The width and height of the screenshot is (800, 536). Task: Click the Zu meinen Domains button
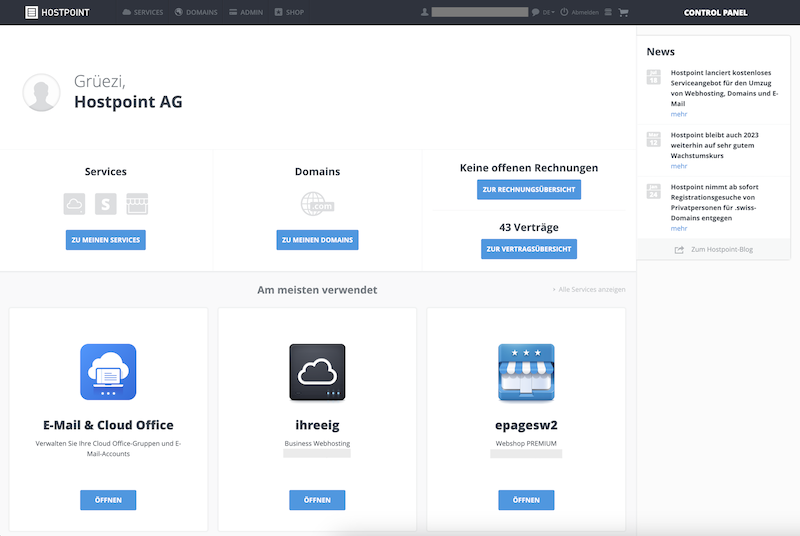tap(317, 240)
